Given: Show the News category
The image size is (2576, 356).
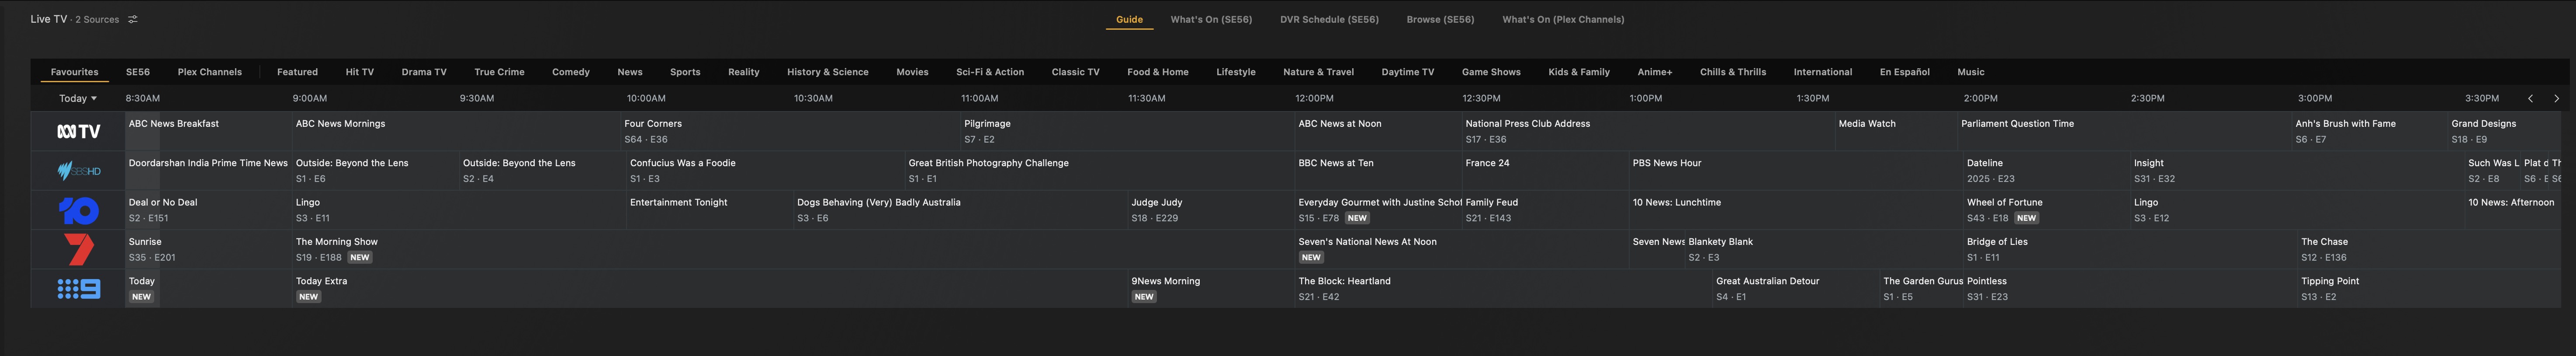Looking at the screenshot, I should click(630, 72).
